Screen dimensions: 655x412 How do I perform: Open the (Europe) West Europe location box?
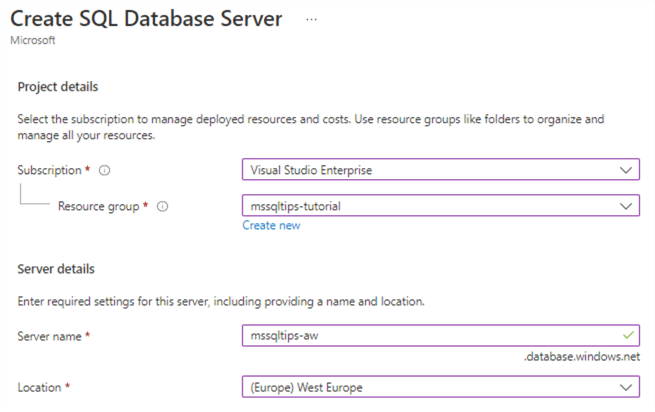tap(430, 387)
